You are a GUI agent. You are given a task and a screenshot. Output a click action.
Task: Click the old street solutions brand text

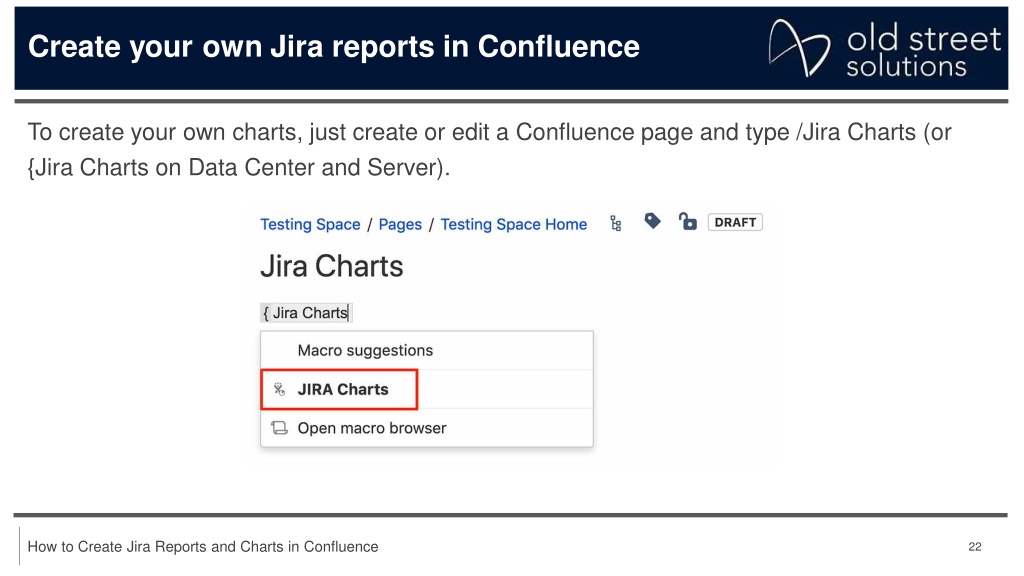click(x=923, y=50)
